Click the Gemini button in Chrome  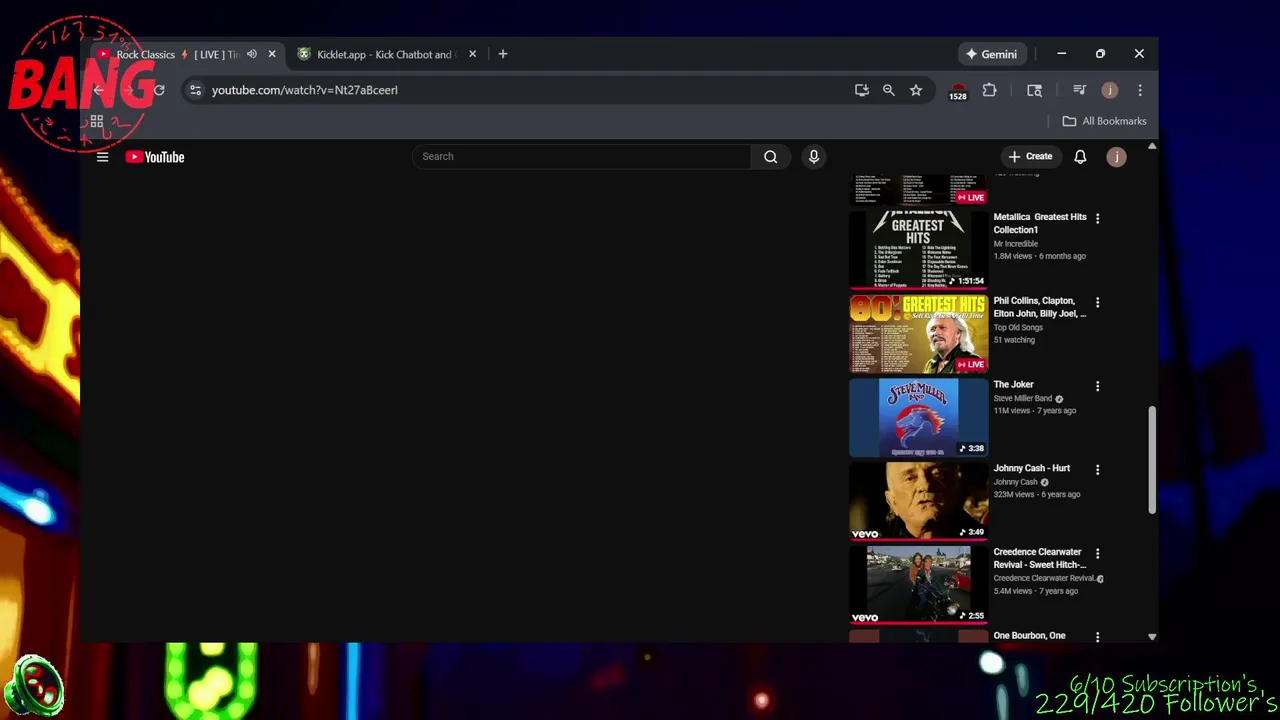[991, 54]
